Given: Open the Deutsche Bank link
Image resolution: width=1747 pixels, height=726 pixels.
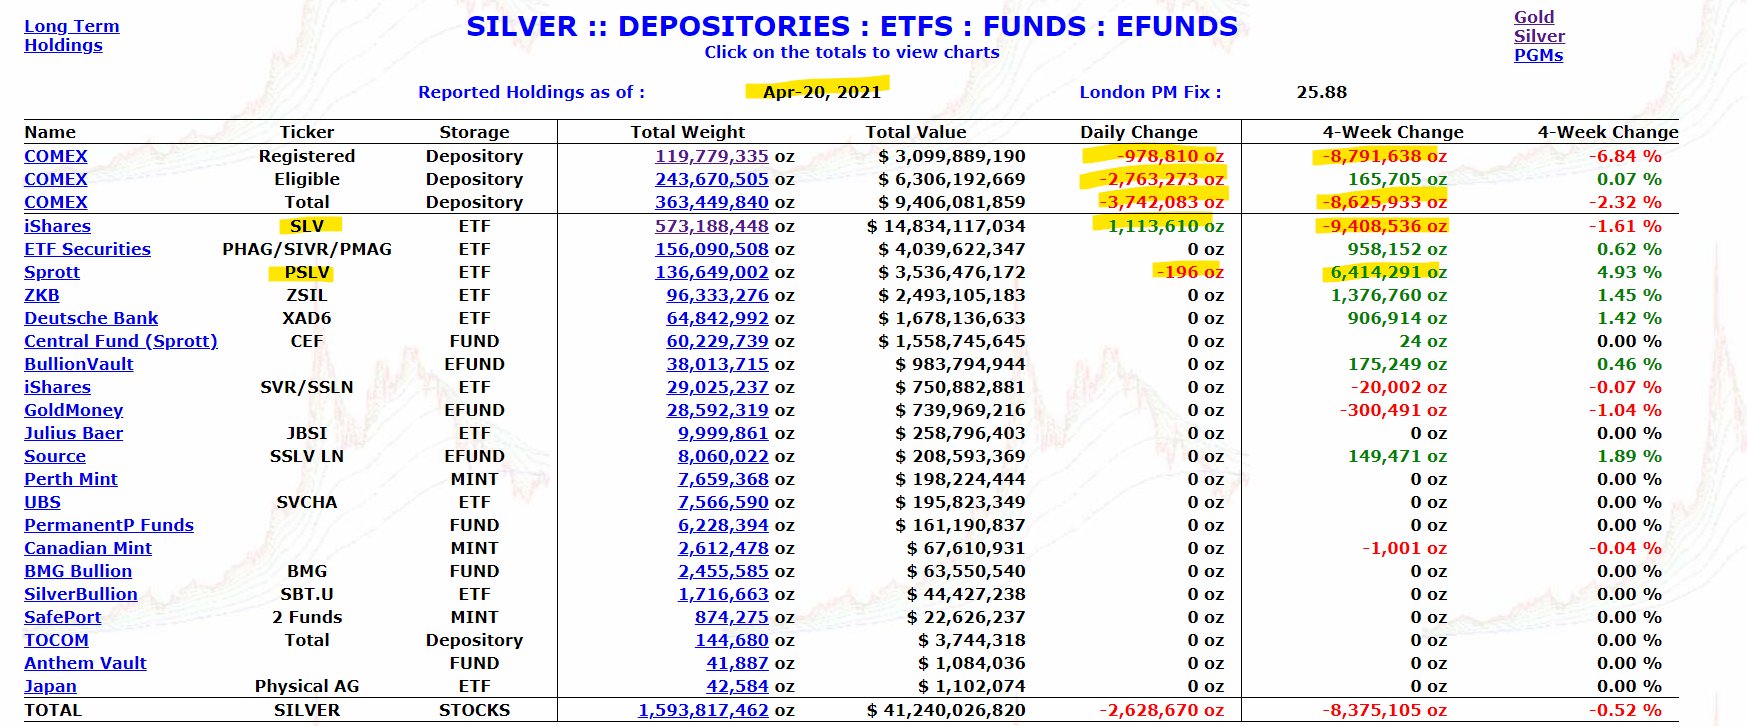Looking at the screenshot, I should coord(91,318).
